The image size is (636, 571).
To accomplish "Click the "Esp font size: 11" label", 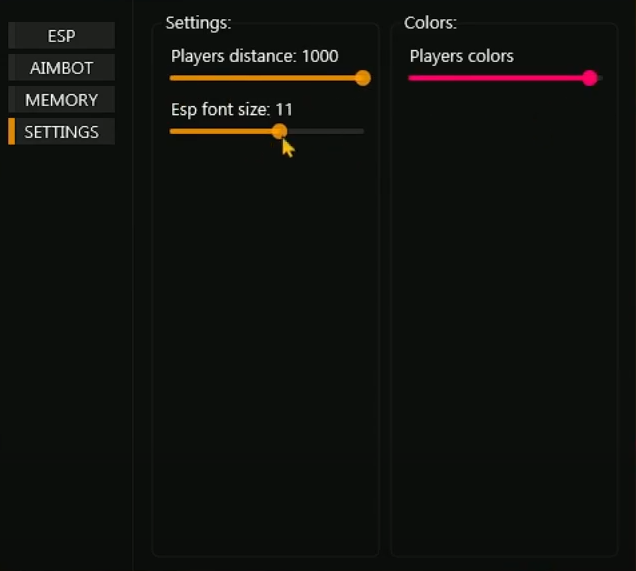I will pyautogui.click(x=232, y=109).
